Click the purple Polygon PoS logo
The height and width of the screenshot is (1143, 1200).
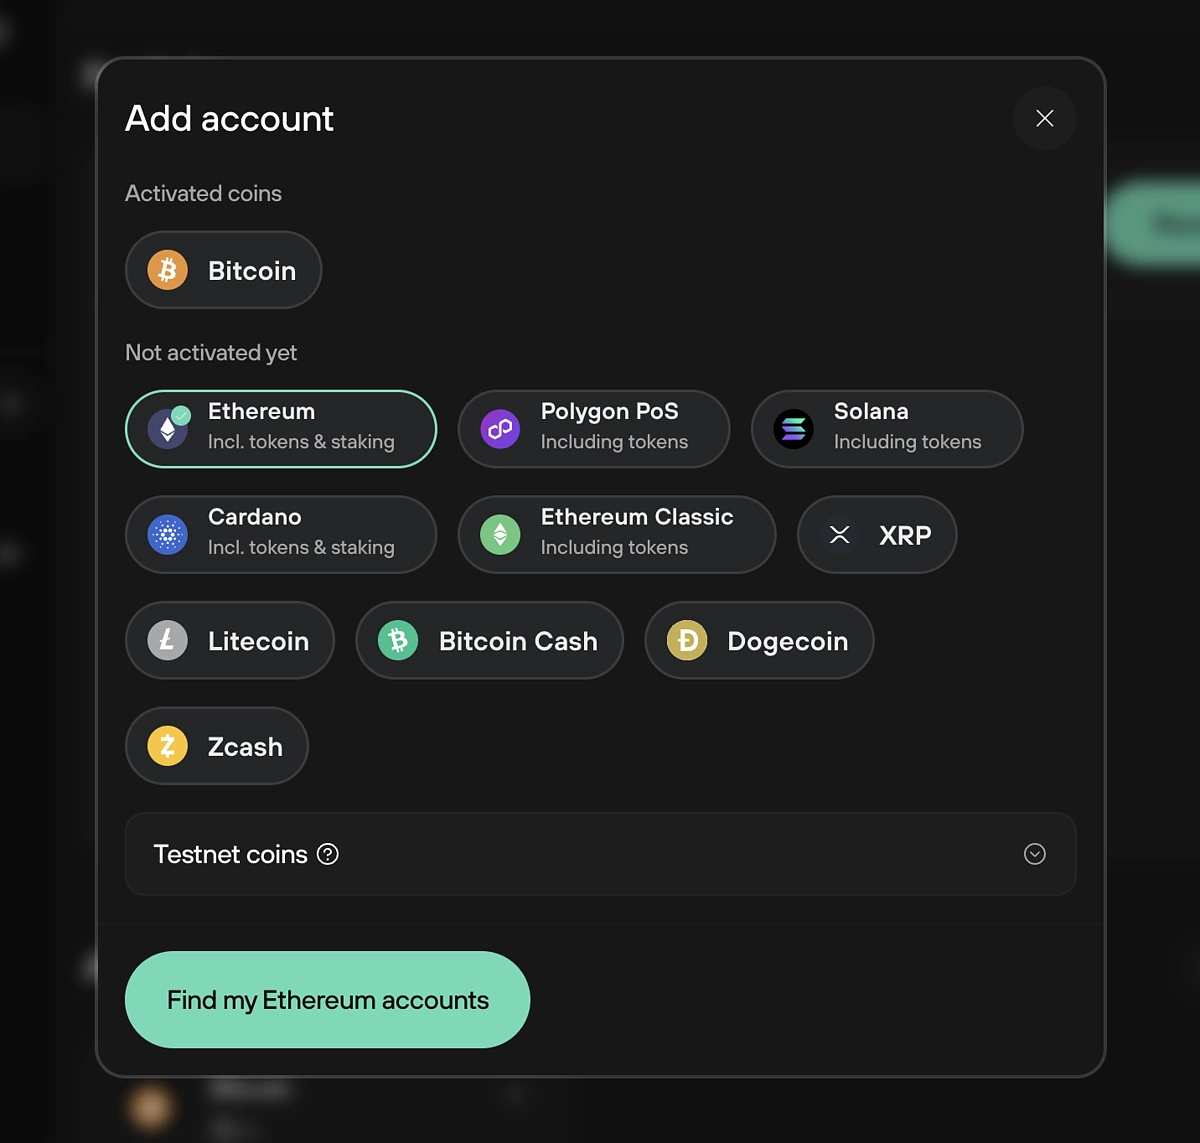(500, 429)
